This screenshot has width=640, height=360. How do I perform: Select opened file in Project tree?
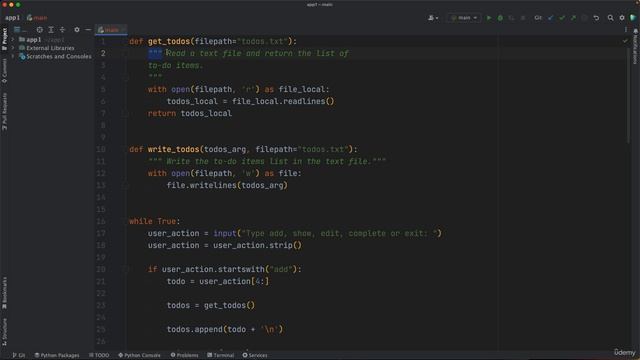click(x=40, y=30)
